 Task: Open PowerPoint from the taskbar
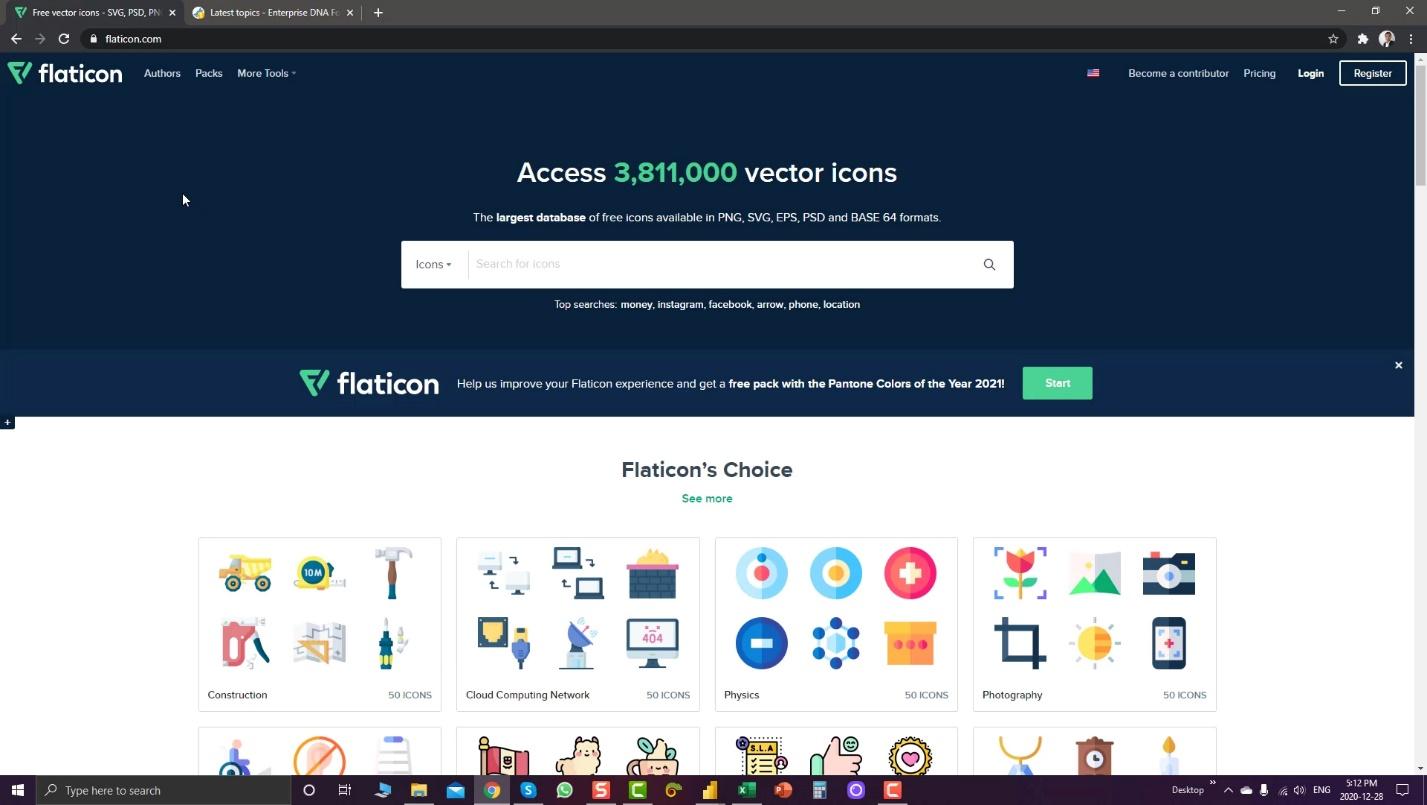(x=783, y=790)
